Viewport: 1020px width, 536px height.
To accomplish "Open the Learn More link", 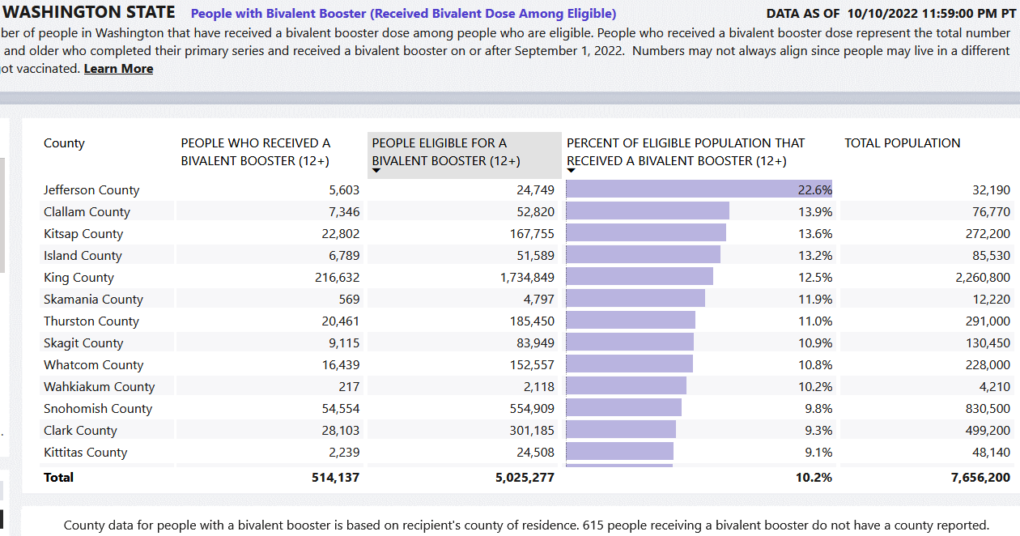I will pos(118,69).
